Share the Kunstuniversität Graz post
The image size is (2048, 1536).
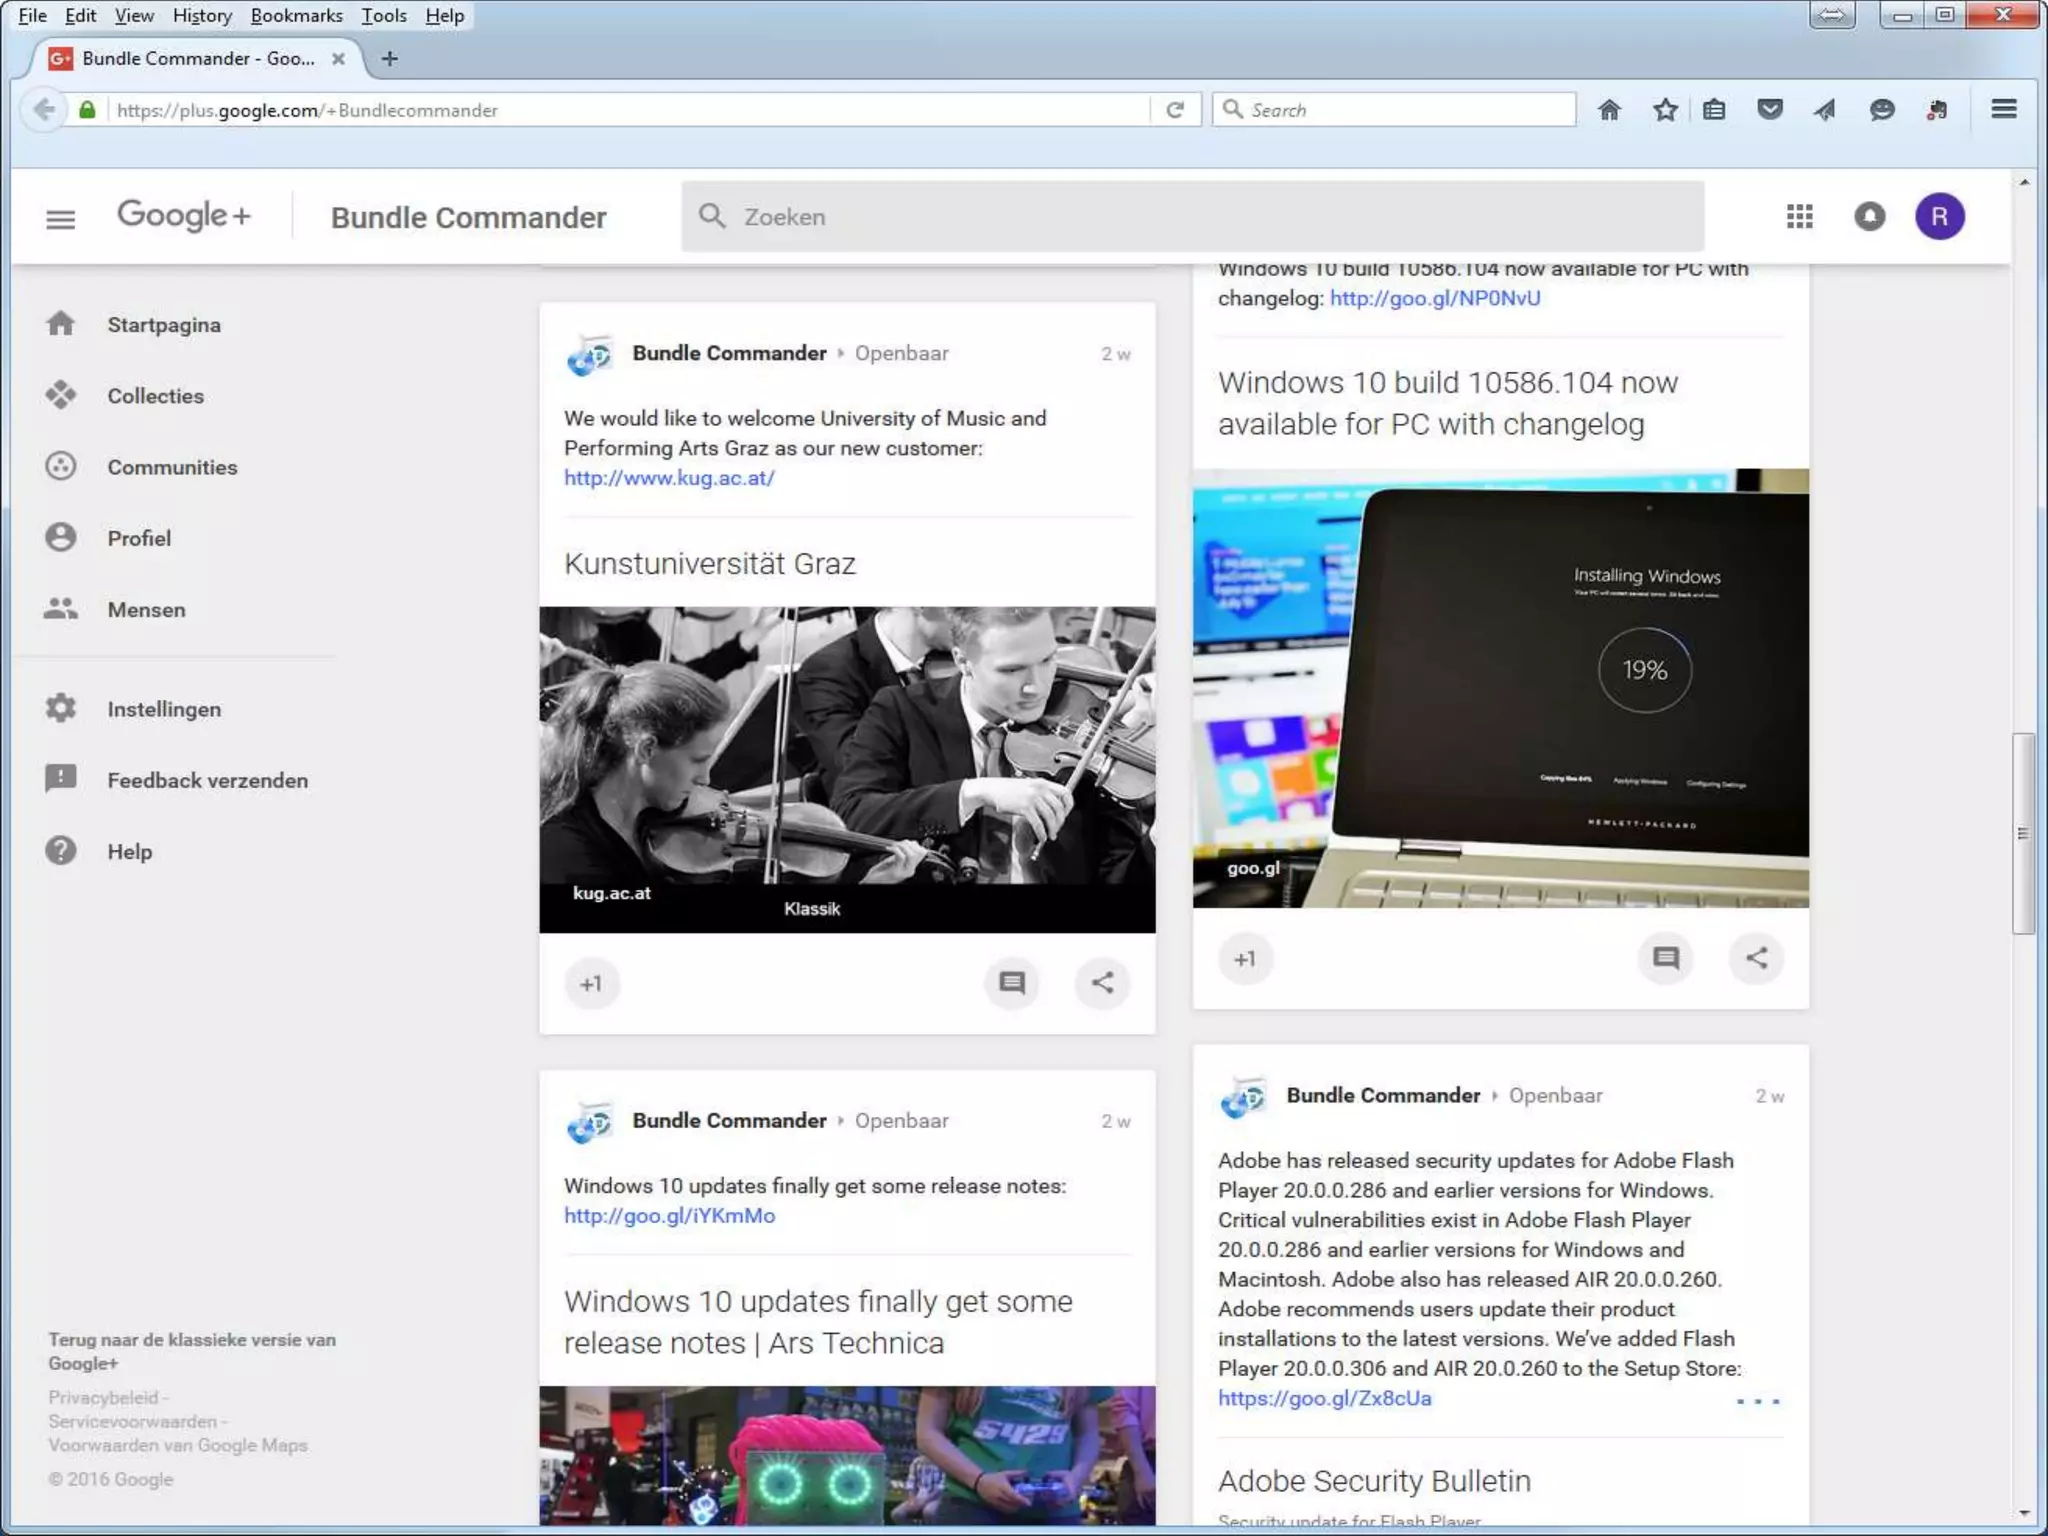pos(1102,983)
